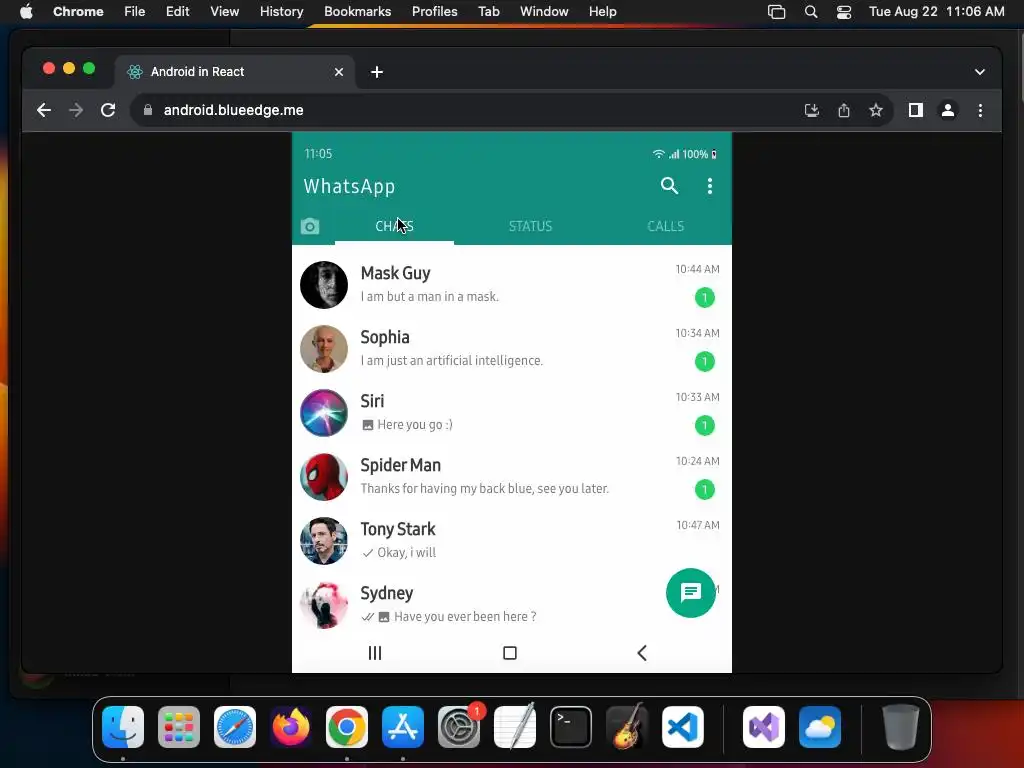Expand the Chrome tab search chevron
The height and width of the screenshot is (768, 1024).
pos(980,72)
